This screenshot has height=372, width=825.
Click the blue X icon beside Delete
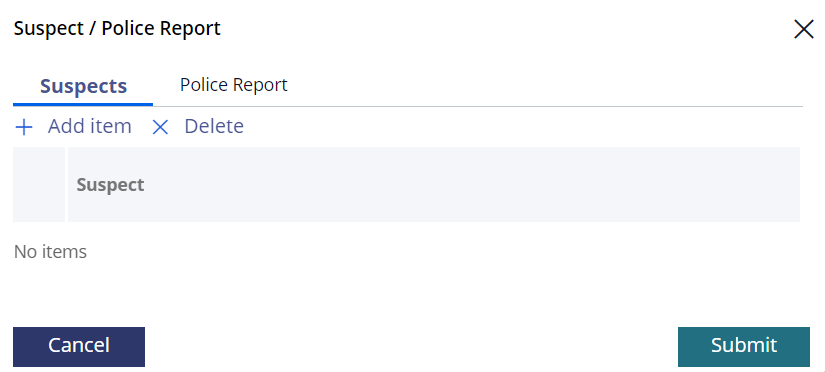pyautogui.click(x=160, y=127)
